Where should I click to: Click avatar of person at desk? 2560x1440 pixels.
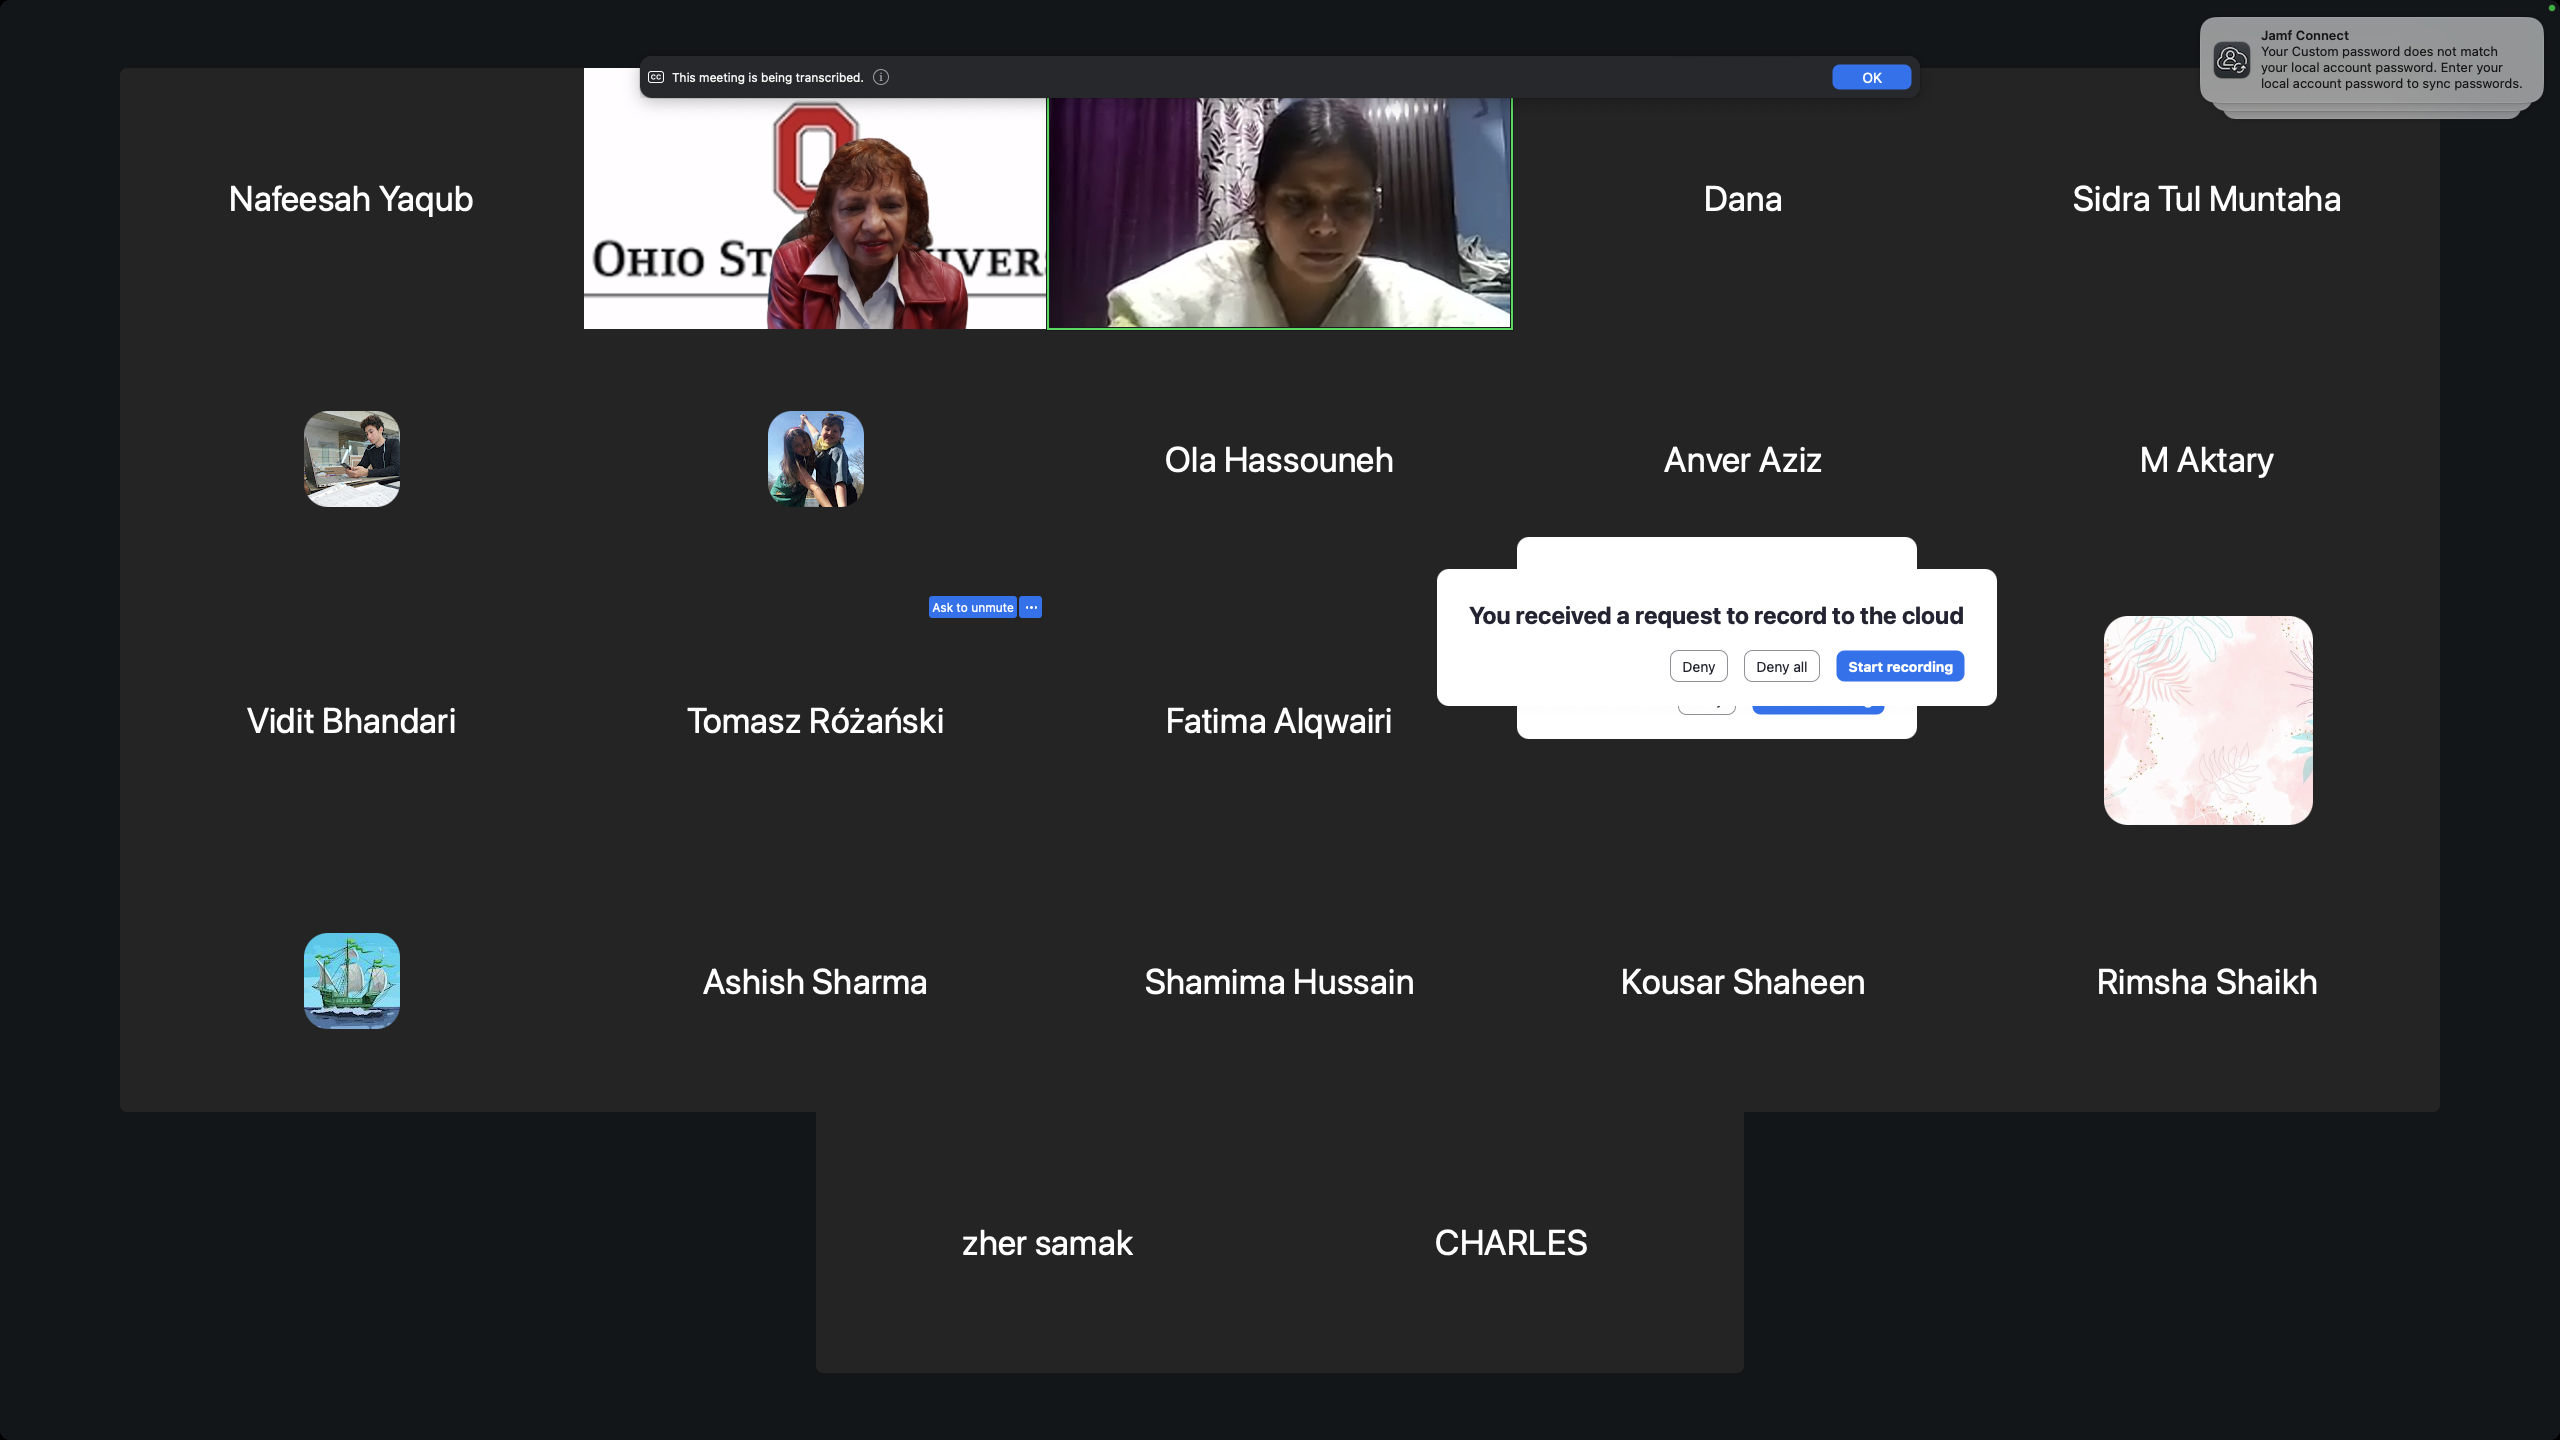tap(352, 459)
